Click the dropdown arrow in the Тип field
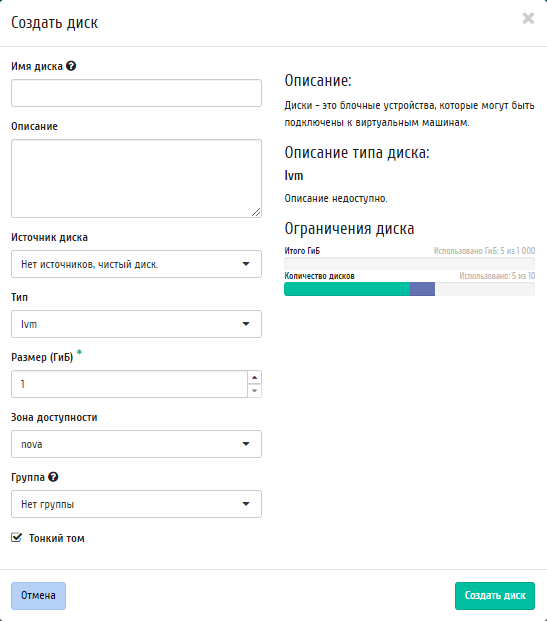Viewport: 547px width, 621px height. pyautogui.click(x=246, y=324)
